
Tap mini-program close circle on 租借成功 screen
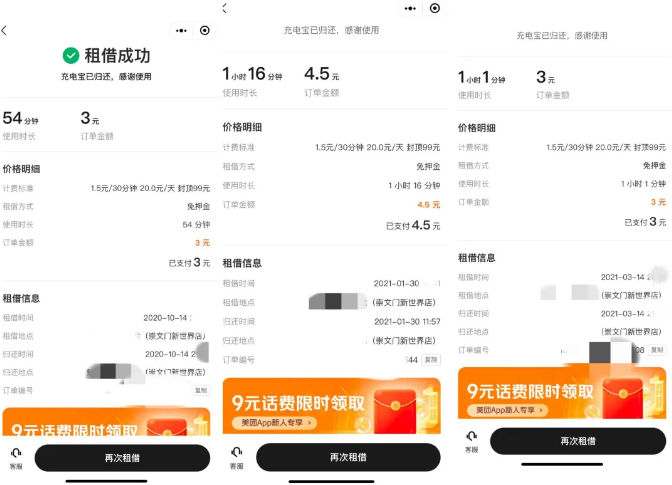pos(205,30)
